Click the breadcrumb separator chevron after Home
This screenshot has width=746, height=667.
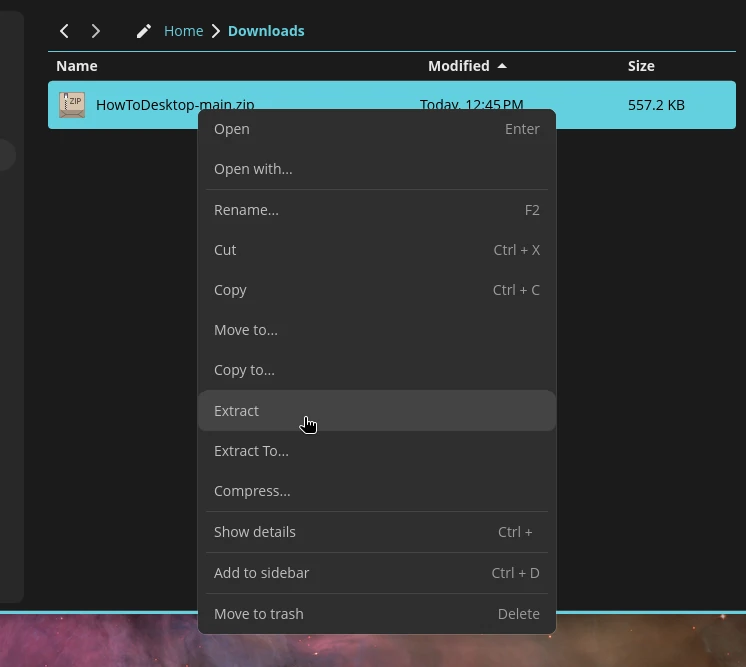216,31
